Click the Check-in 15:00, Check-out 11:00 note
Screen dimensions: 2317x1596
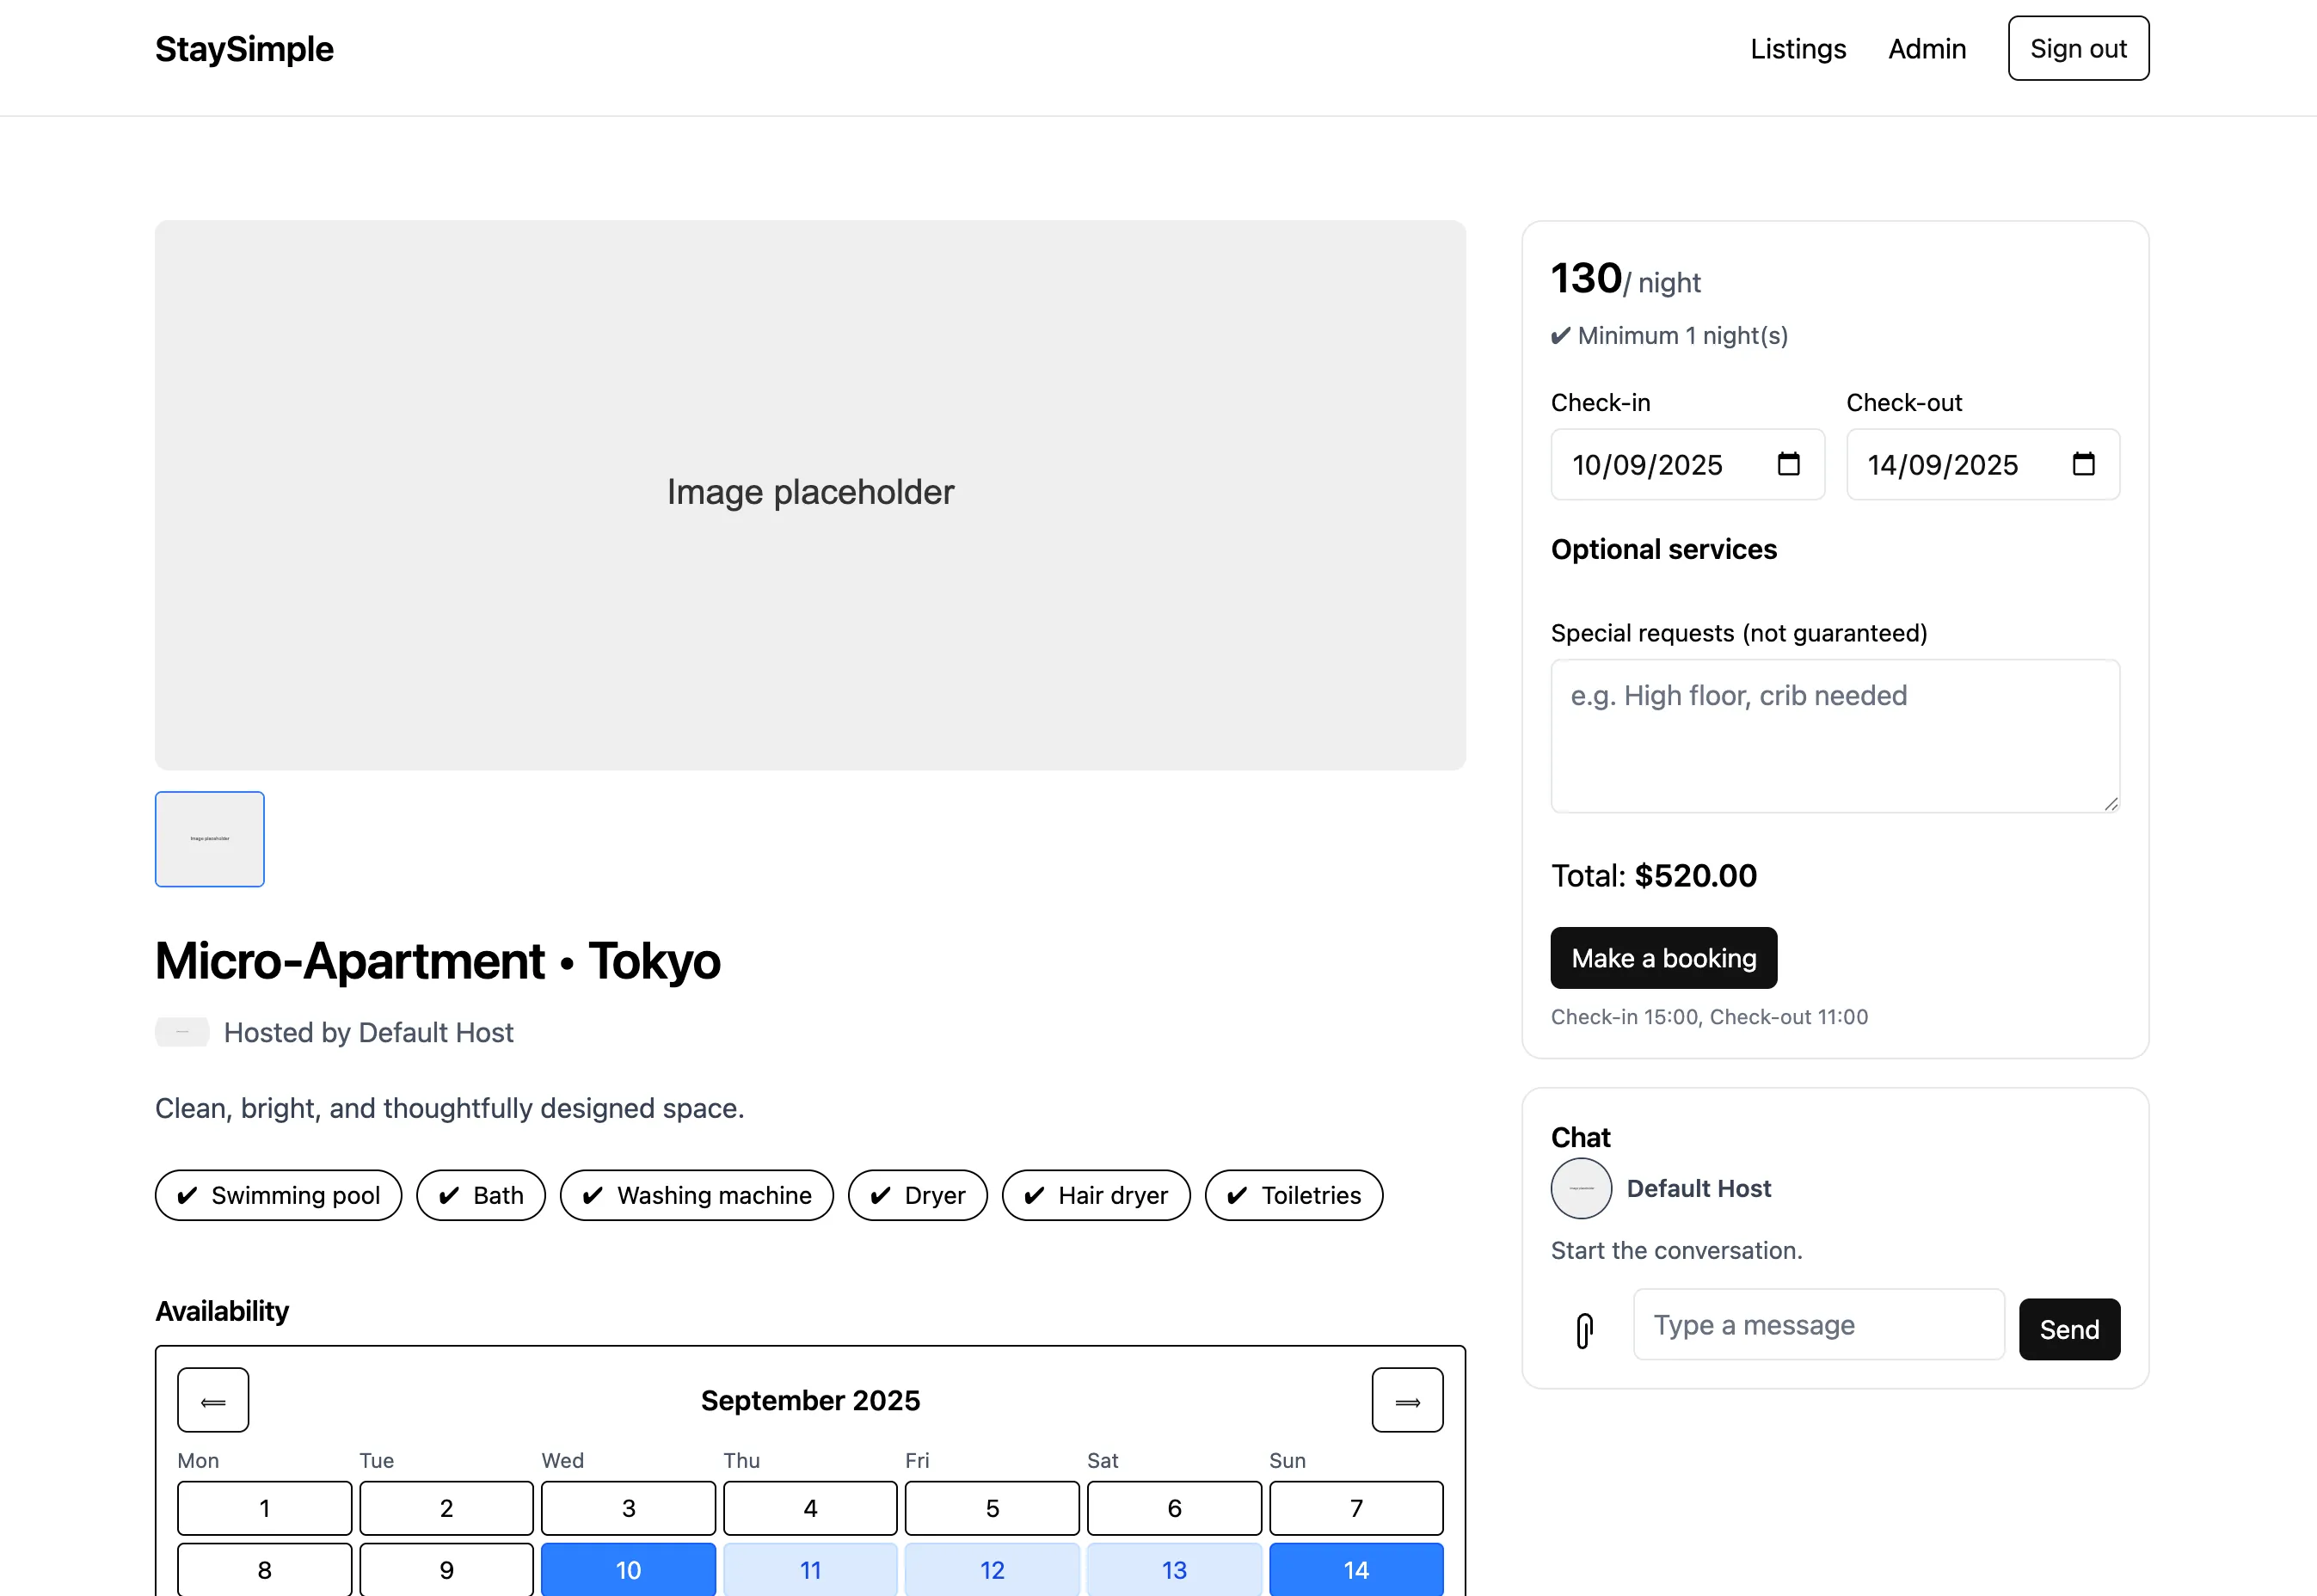coord(1709,1017)
